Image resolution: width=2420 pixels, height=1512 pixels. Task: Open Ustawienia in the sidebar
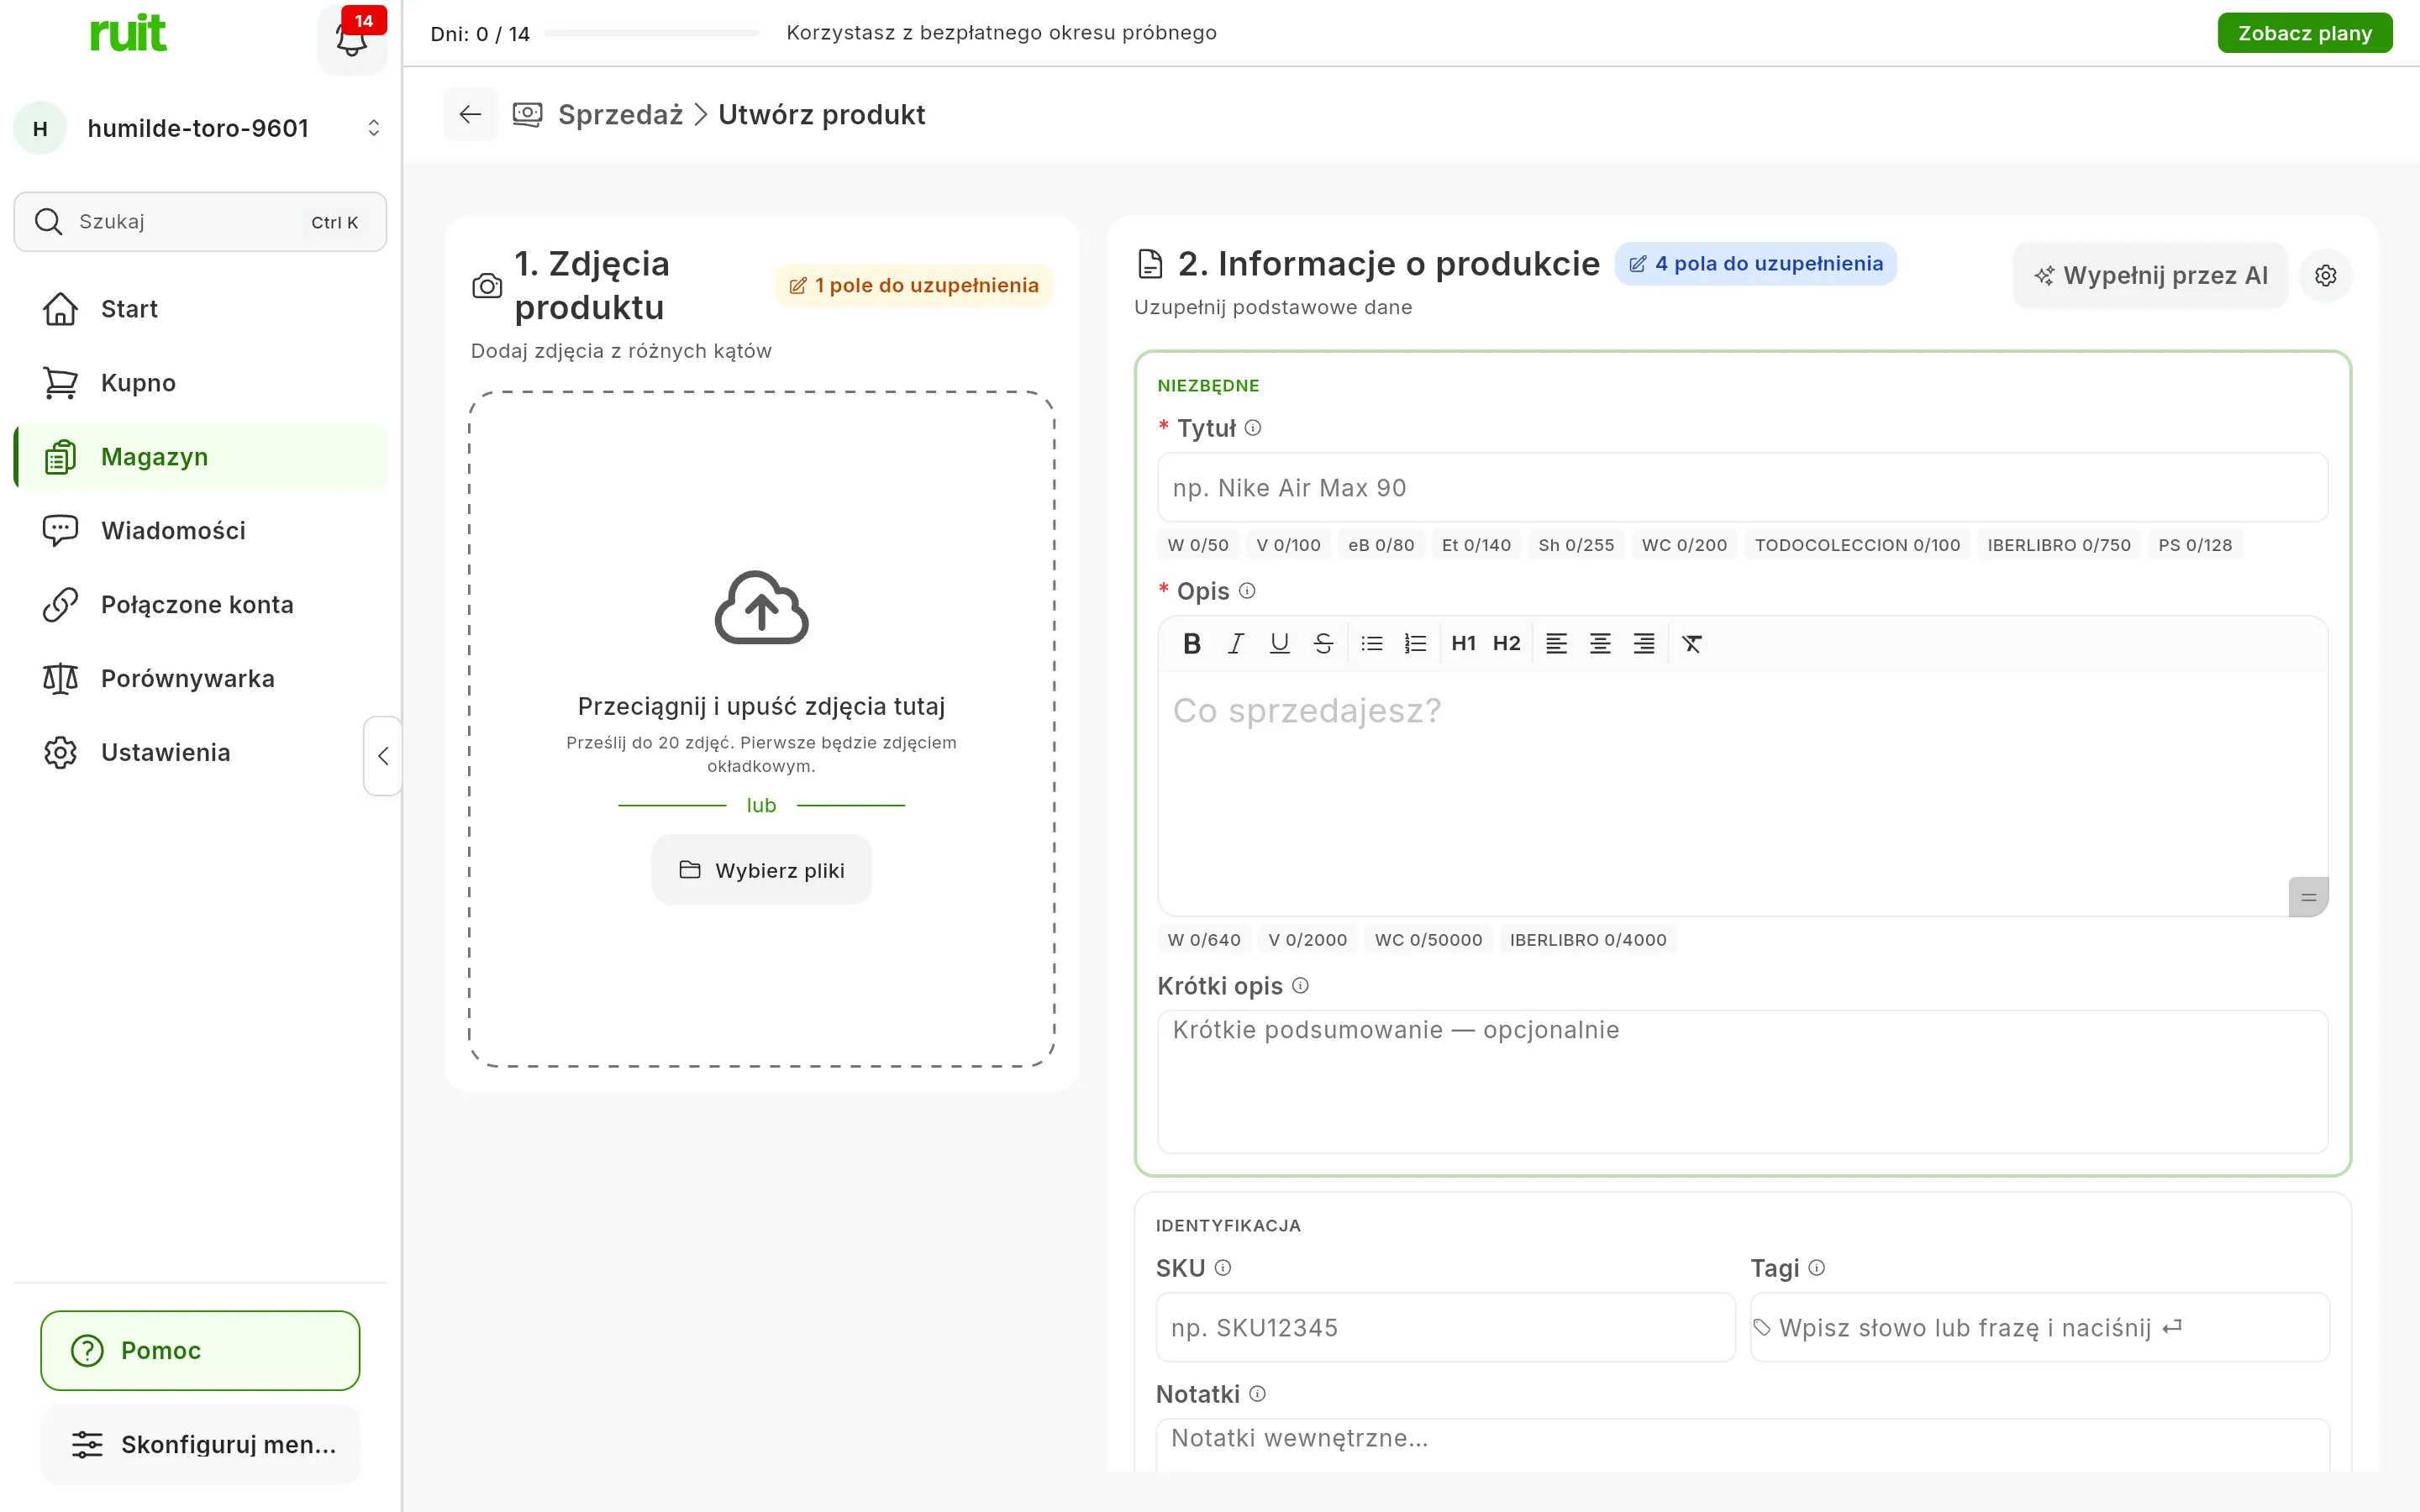(x=200, y=753)
